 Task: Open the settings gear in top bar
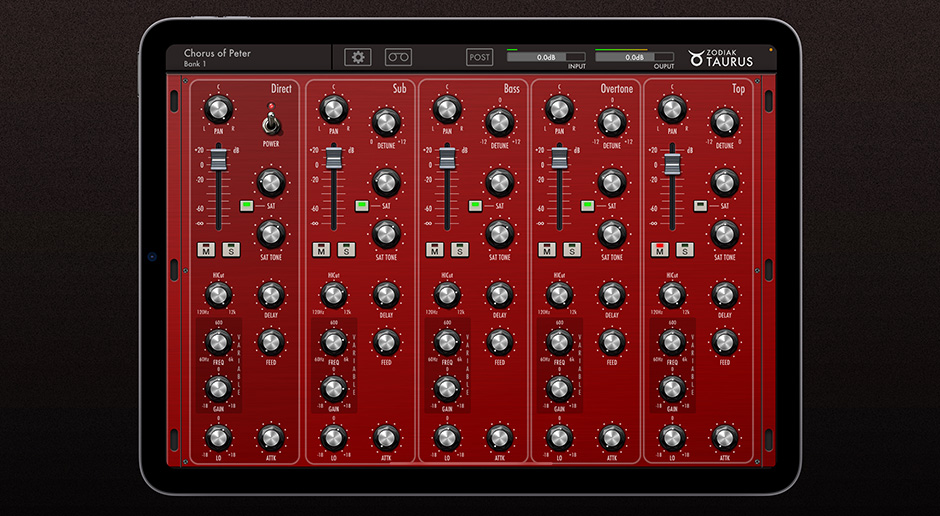pyautogui.click(x=358, y=57)
